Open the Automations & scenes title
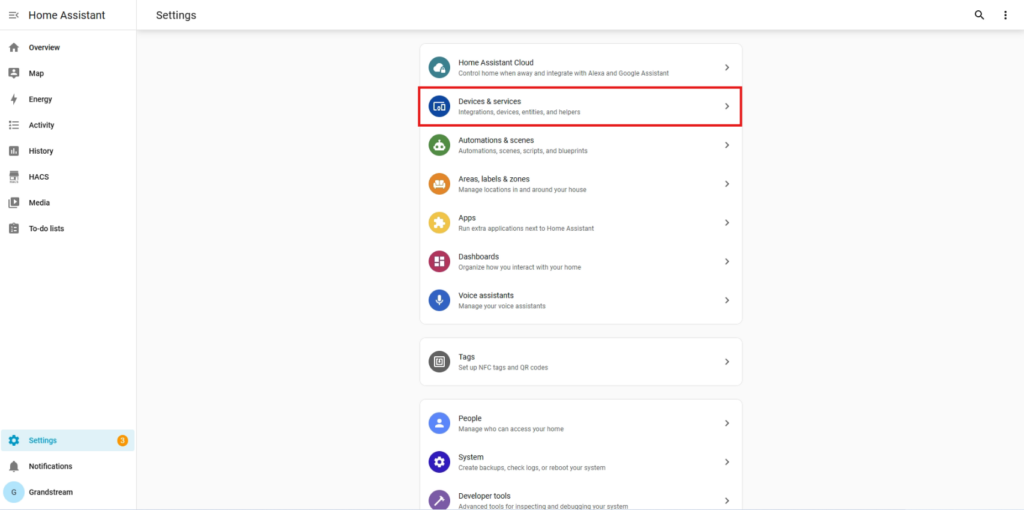 [x=496, y=140]
